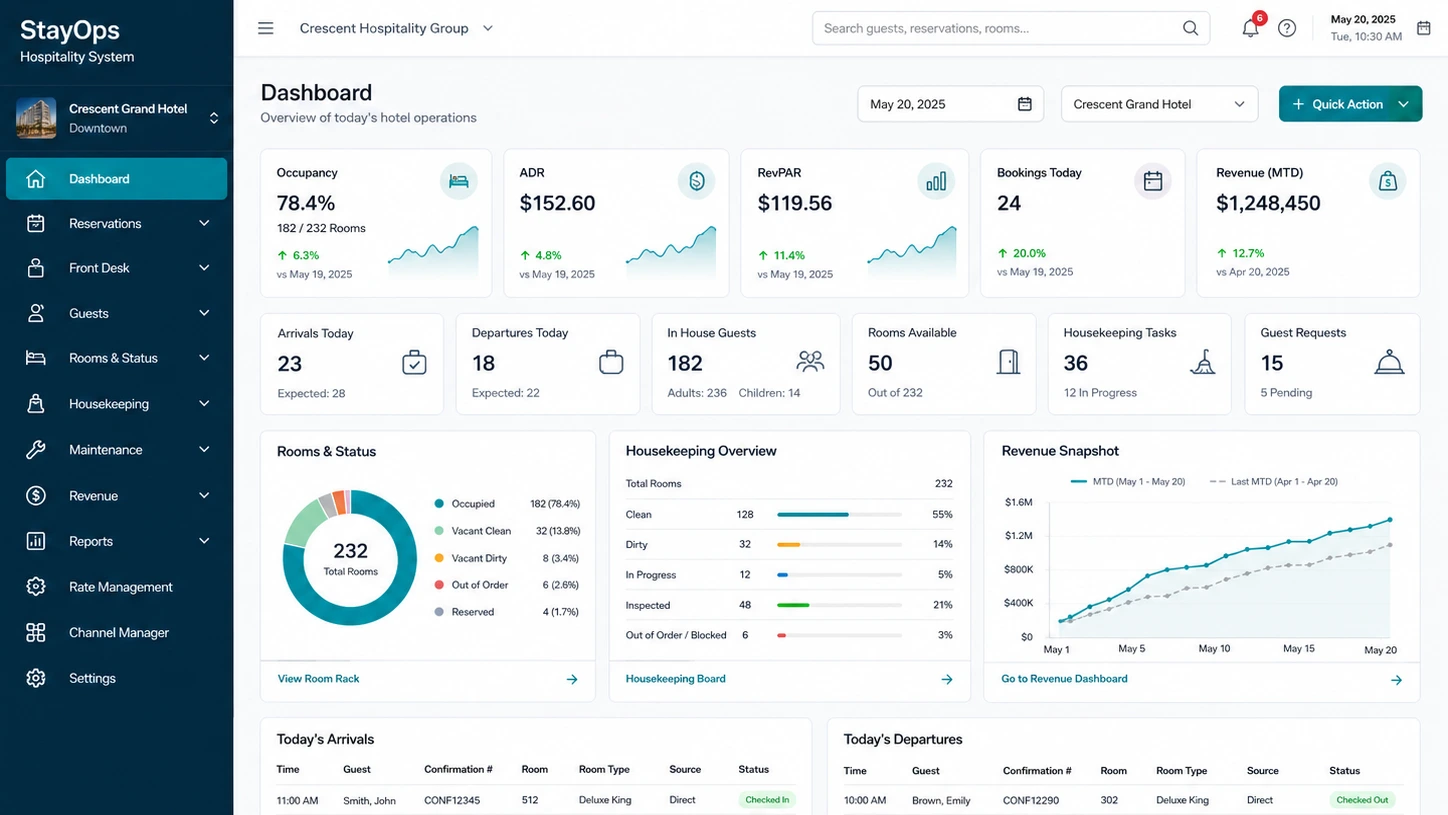Click the search magnifier icon

pos(1190,28)
